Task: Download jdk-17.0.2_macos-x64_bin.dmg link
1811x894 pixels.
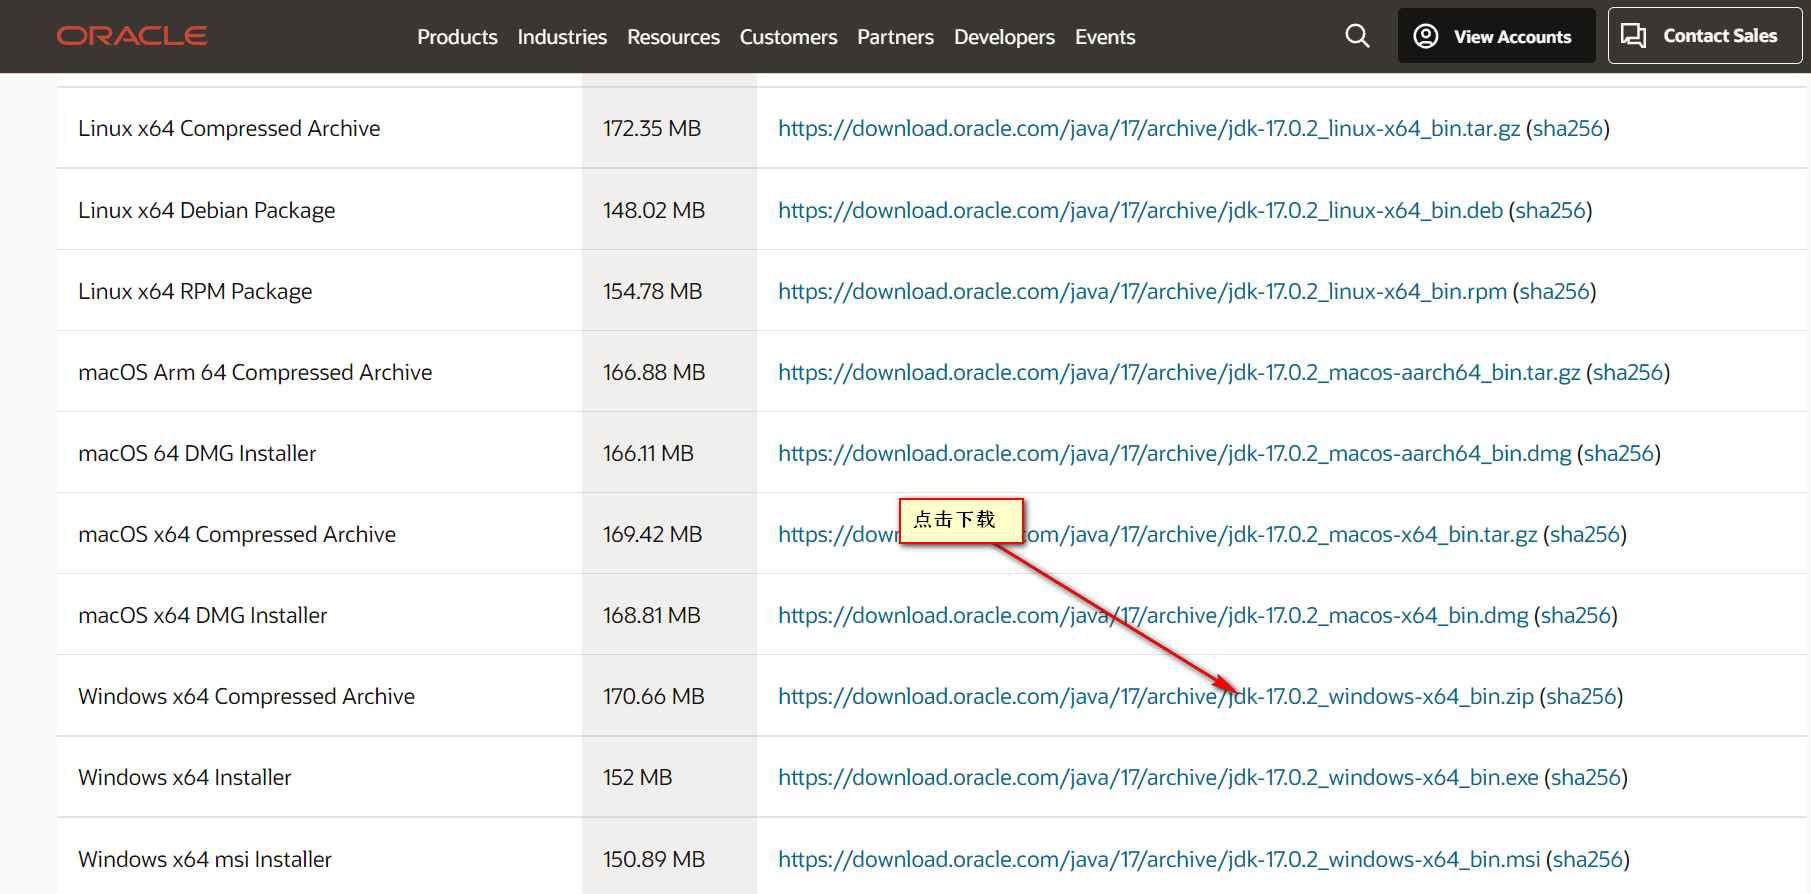Action: click(1153, 615)
